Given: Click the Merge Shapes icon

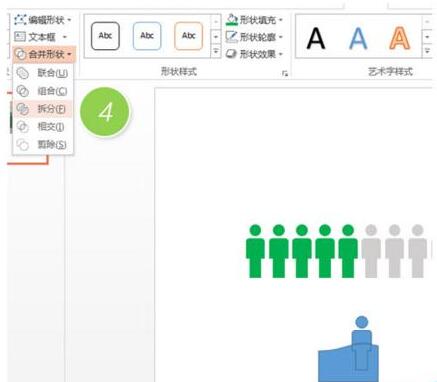Looking at the screenshot, I should pyautogui.click(x=21, y=54).
